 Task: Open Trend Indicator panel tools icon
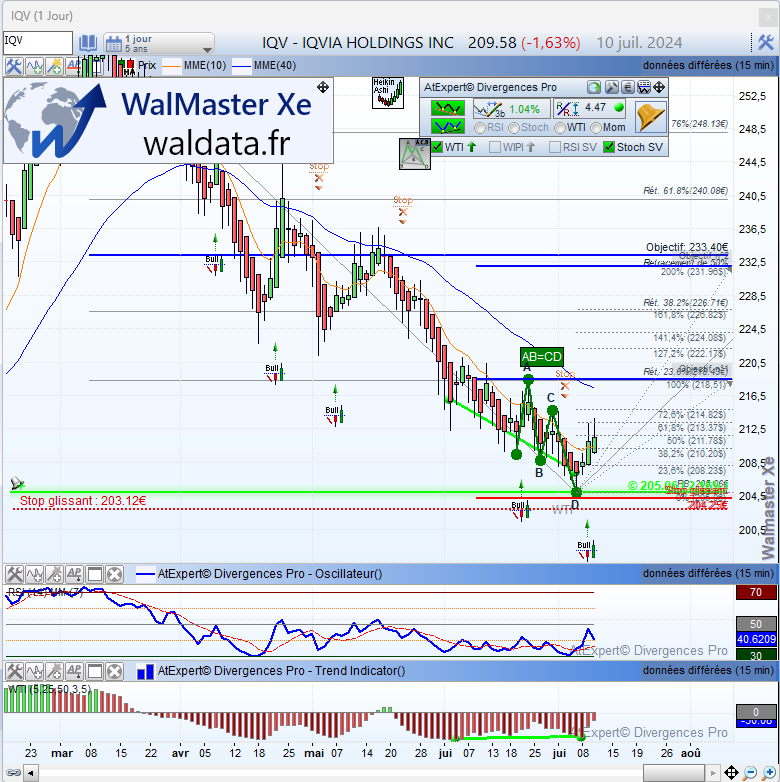(x=14, y=671)
